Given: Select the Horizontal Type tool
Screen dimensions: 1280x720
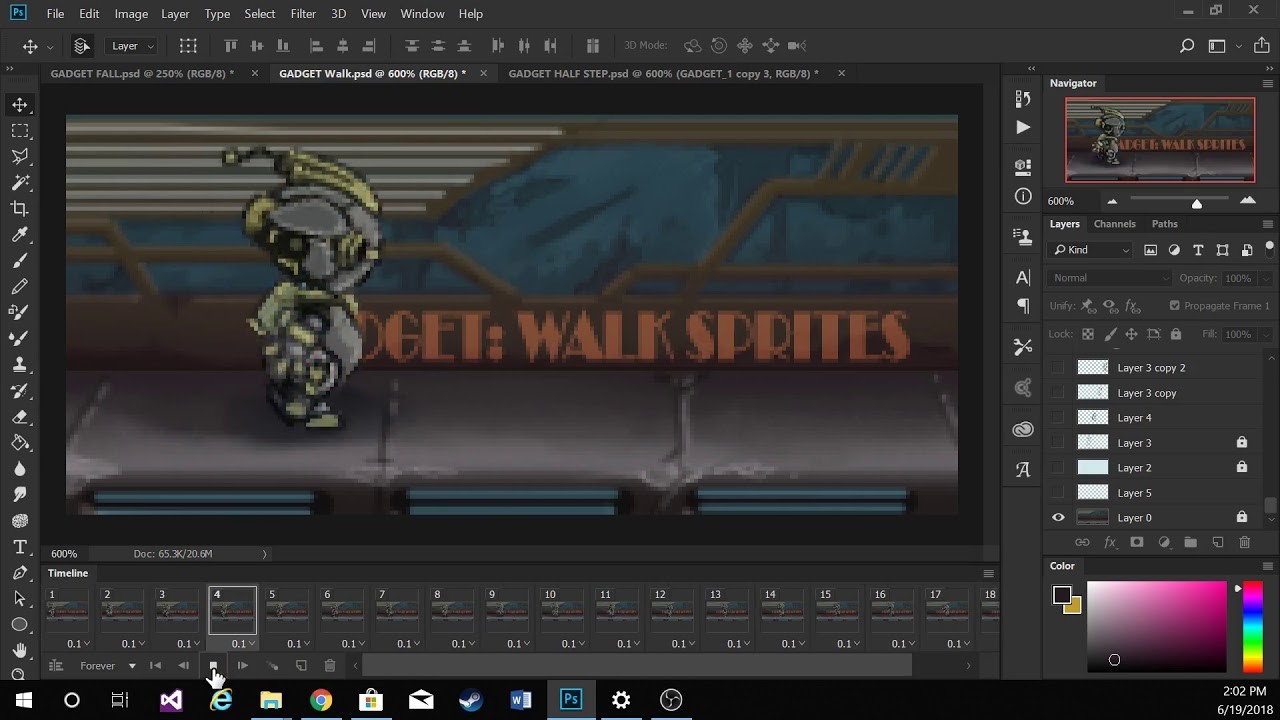Looking at the screenshot, I should coord(19,547).
